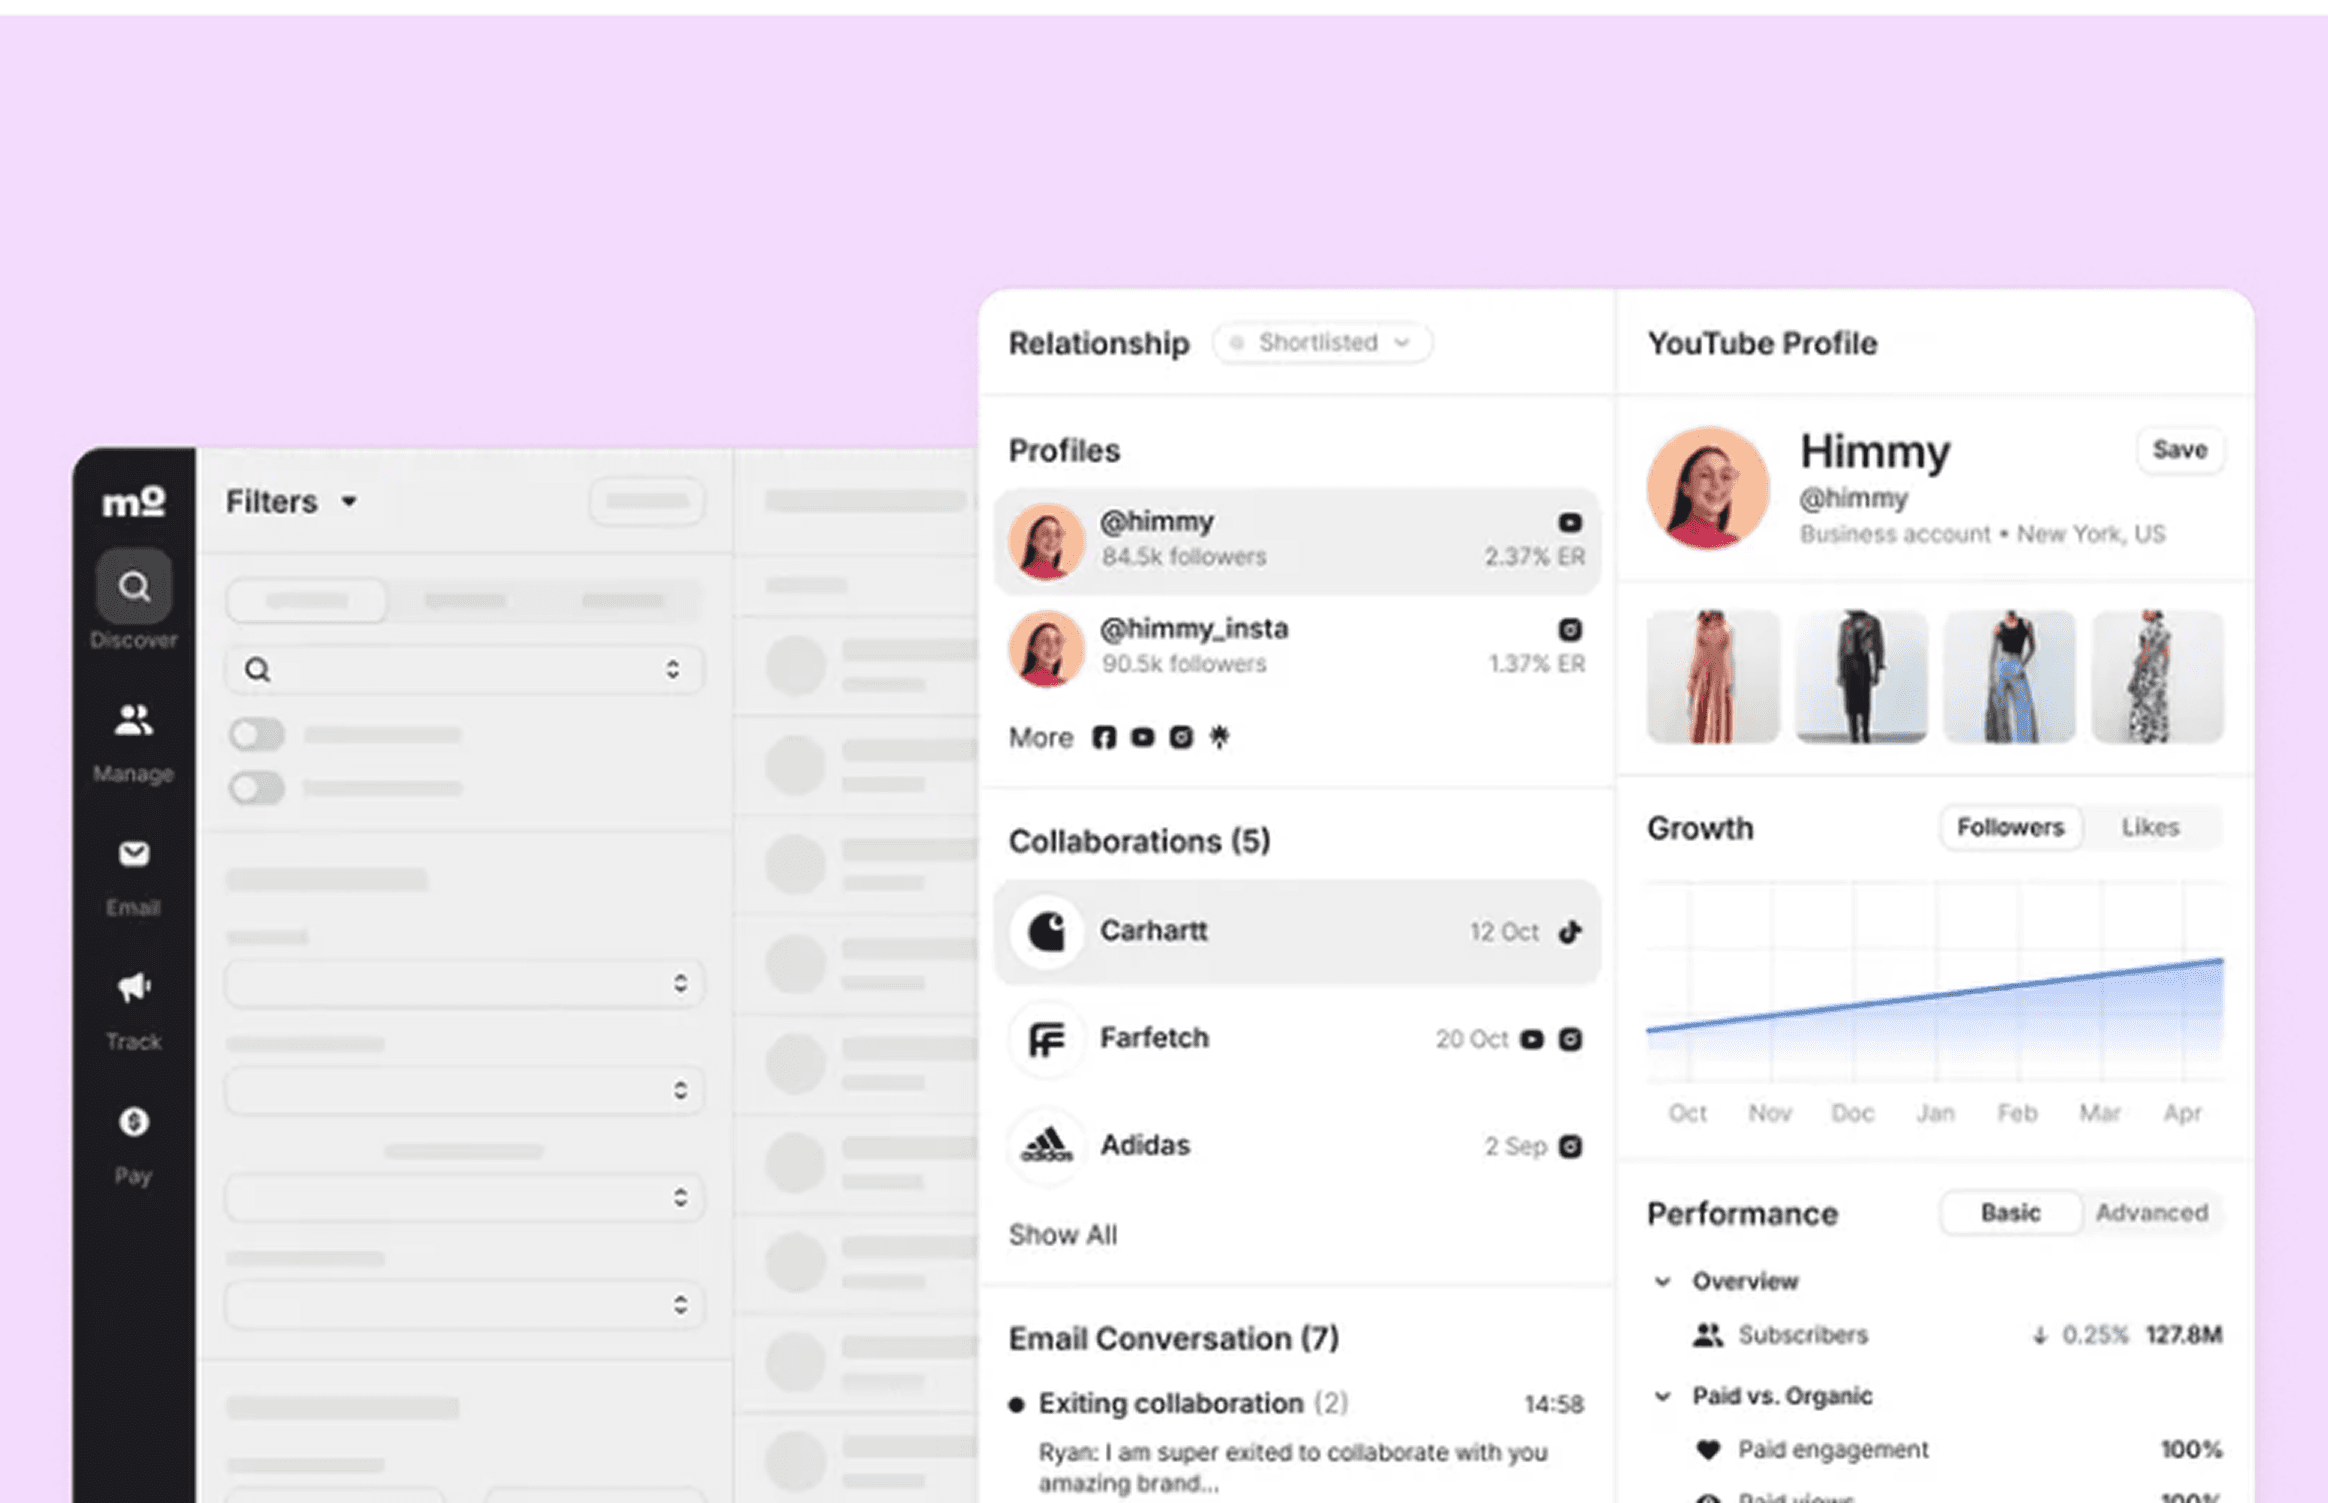Click the More profiles label
Image resolution: width=2328 pixels, height=1503 pixels.
1040,738
